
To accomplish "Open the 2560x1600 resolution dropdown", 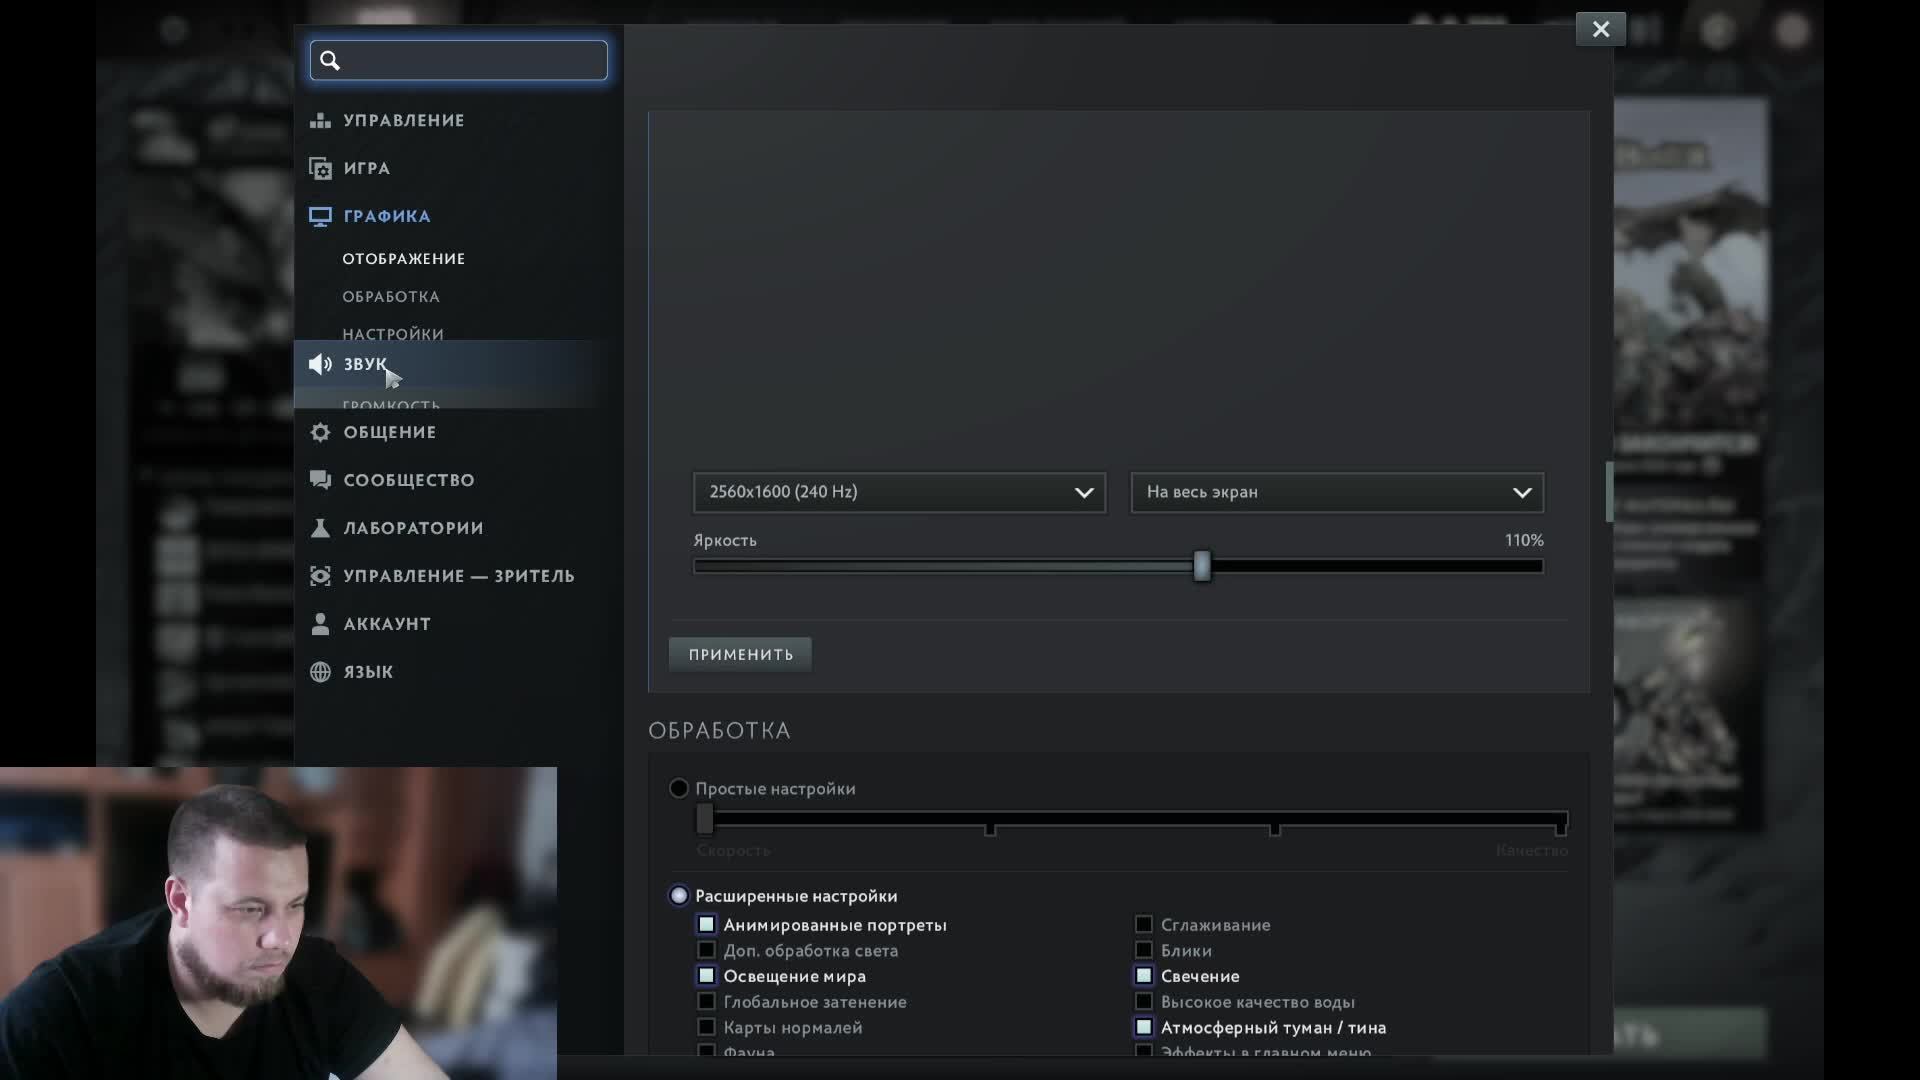I will pos(899,492).
